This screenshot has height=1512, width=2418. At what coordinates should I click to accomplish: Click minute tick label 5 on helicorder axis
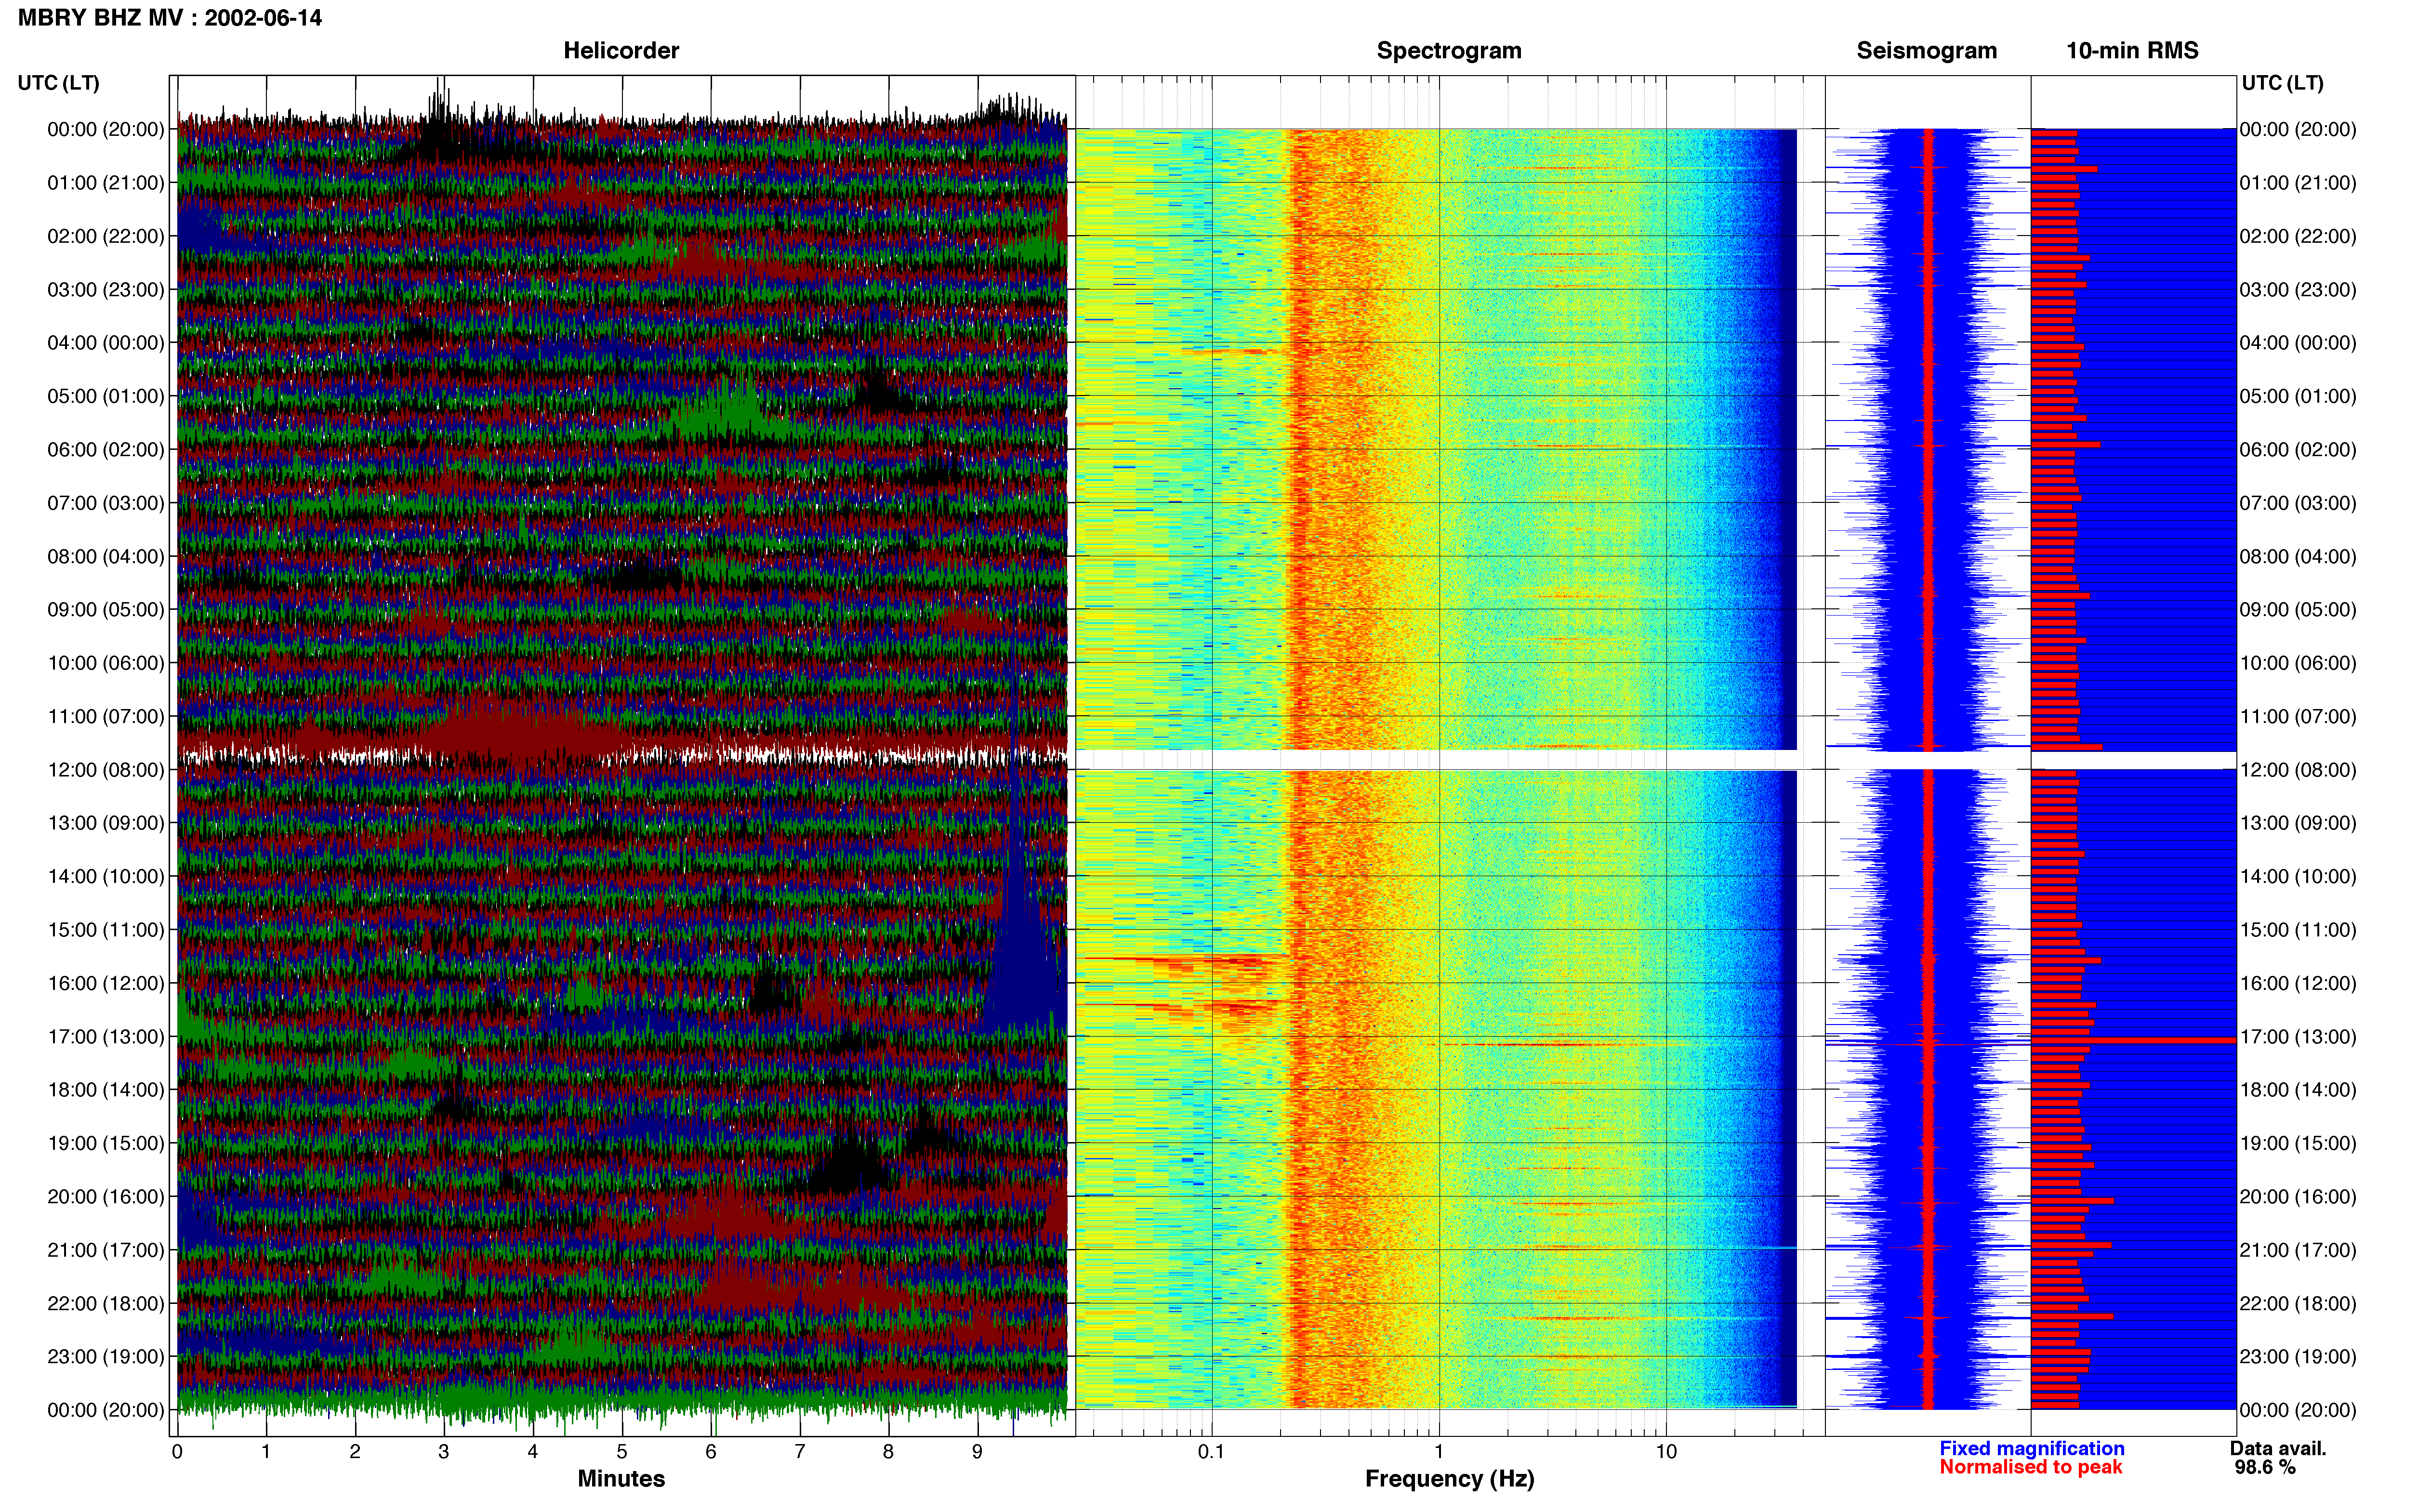pos(622,1452)
